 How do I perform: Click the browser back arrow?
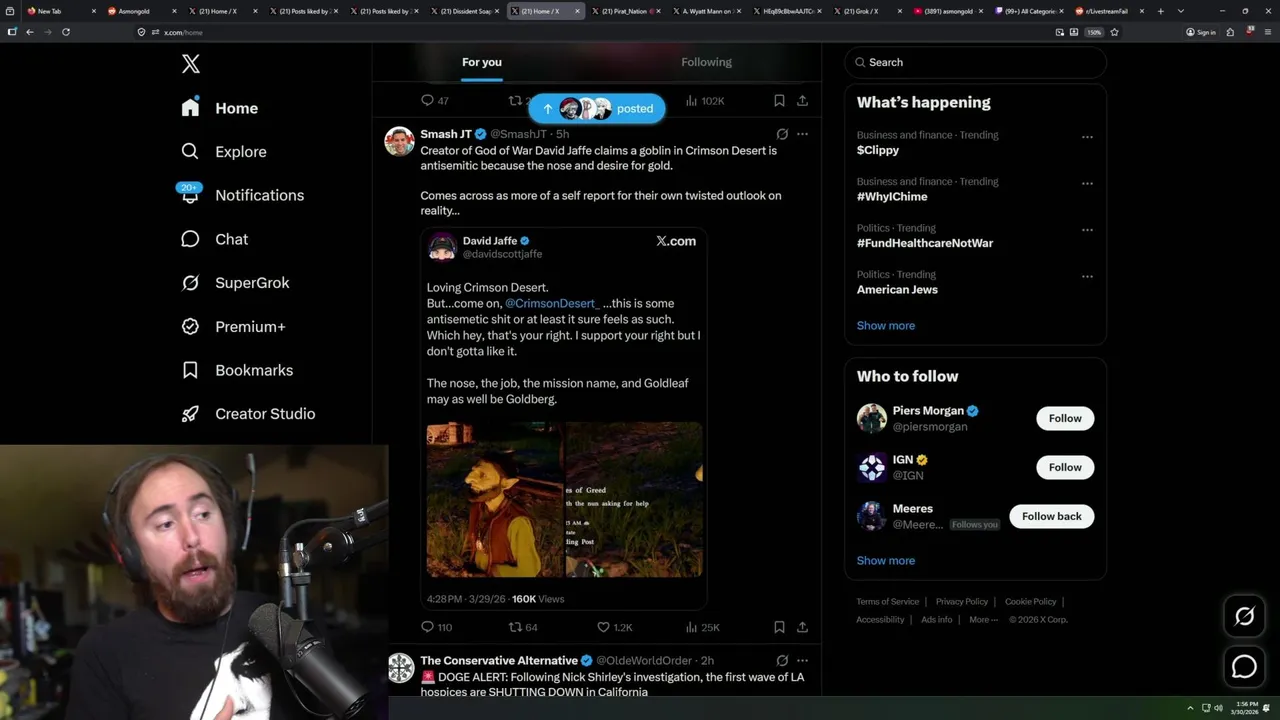click(x=30, y=32)
